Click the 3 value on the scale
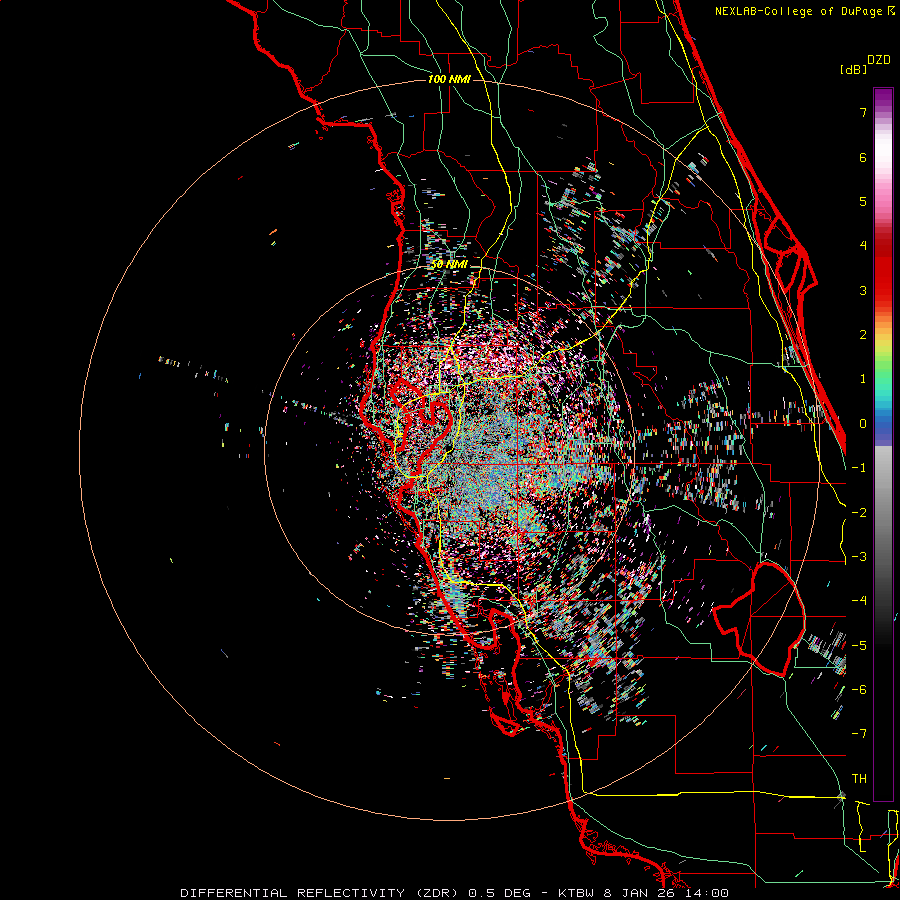 coord(863,290)
